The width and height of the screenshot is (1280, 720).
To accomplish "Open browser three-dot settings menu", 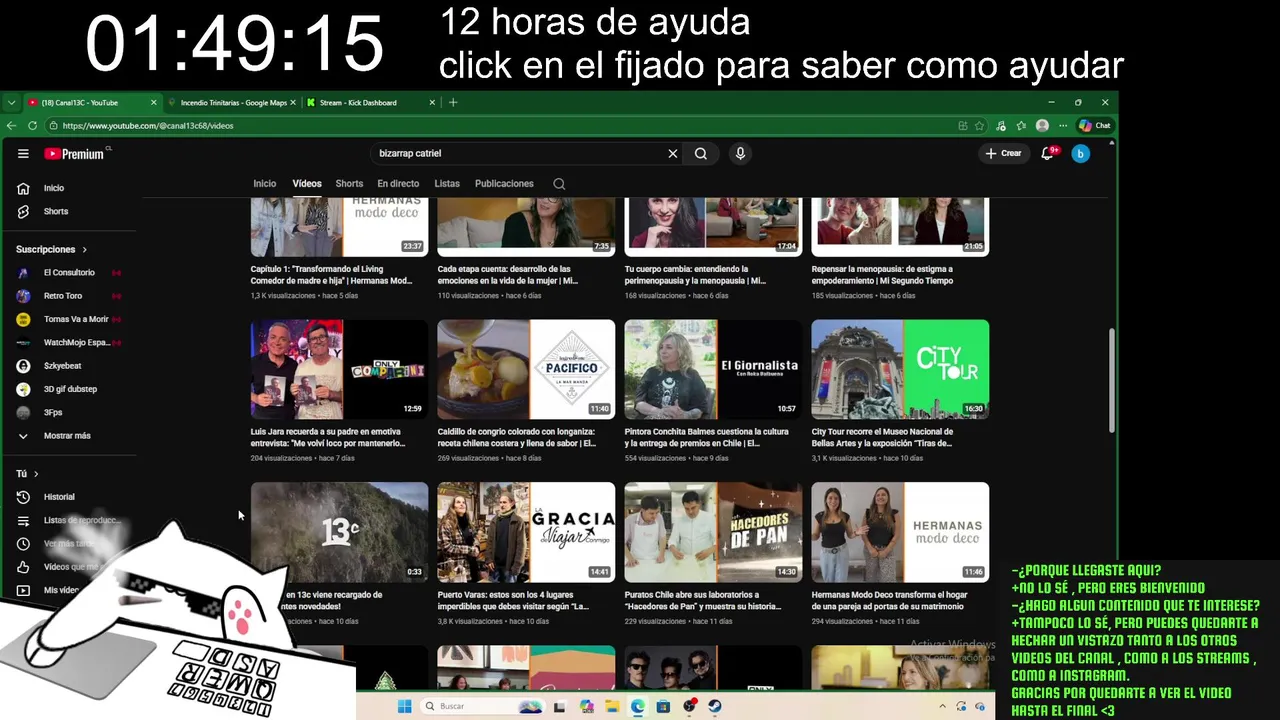I will click(1063, 126).
